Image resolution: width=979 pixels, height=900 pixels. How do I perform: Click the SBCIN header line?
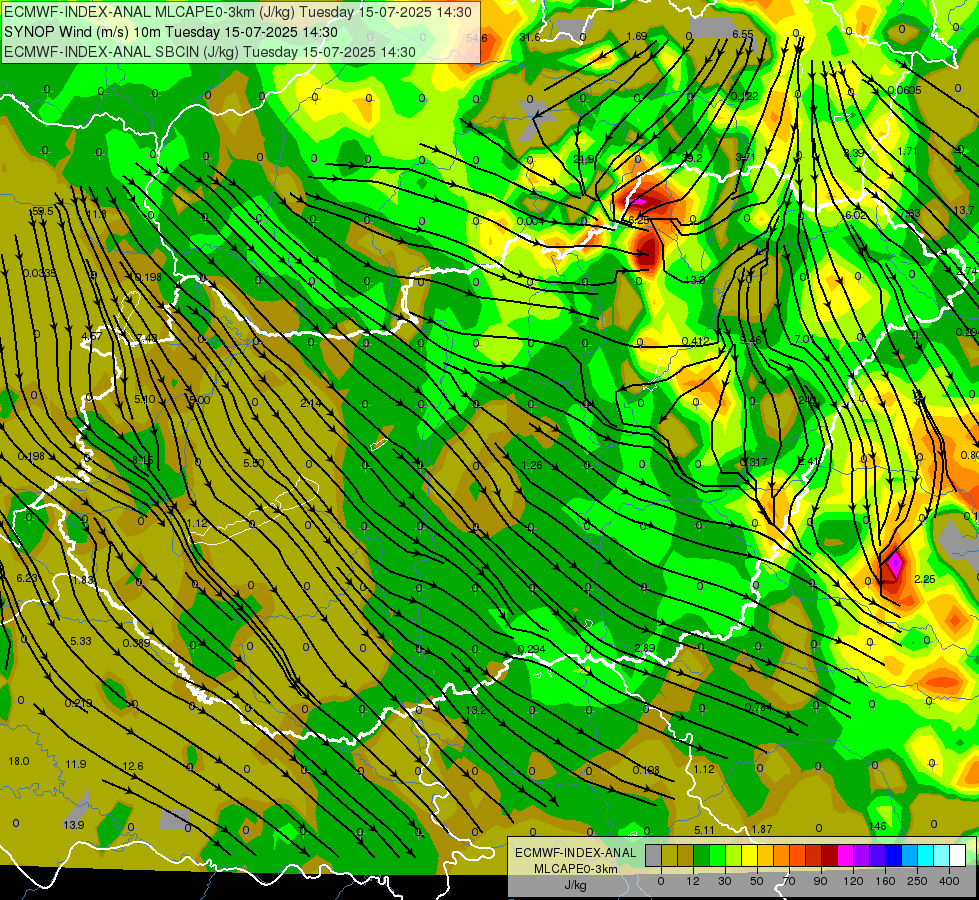click(x=210, y=52)
